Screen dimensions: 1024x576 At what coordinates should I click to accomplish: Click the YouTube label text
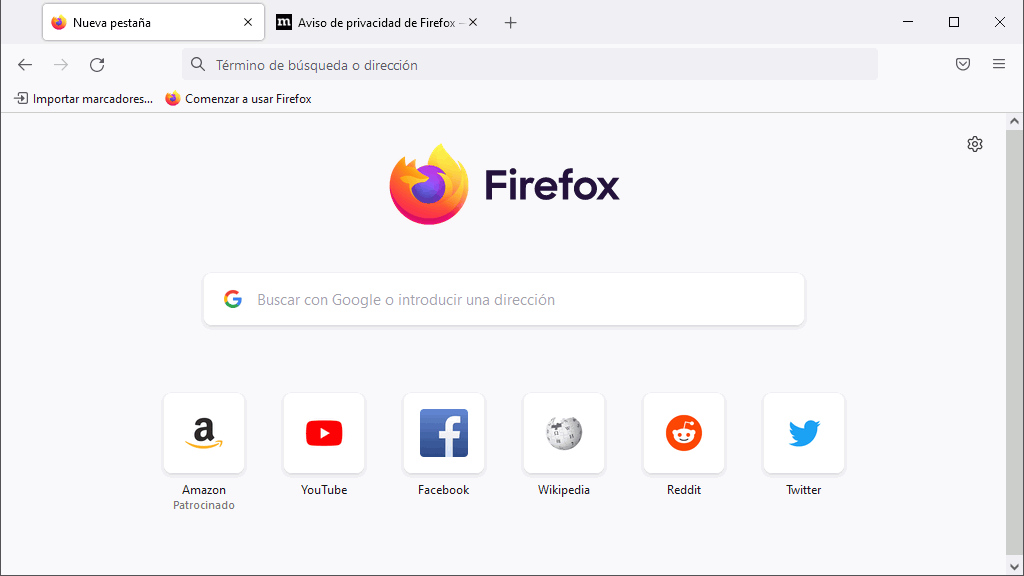(324, 490)
